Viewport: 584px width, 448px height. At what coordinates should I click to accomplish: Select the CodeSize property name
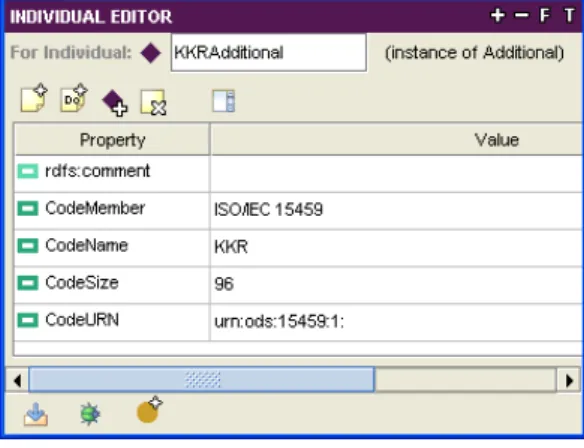pos(82,283)
